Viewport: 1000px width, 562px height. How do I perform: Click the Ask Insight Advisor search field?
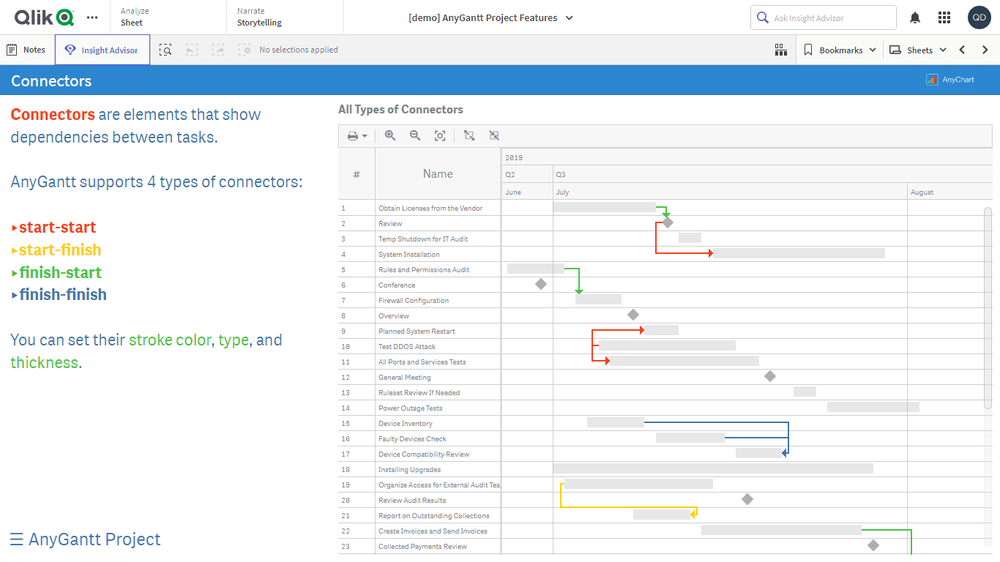click(x=823, y=18)
